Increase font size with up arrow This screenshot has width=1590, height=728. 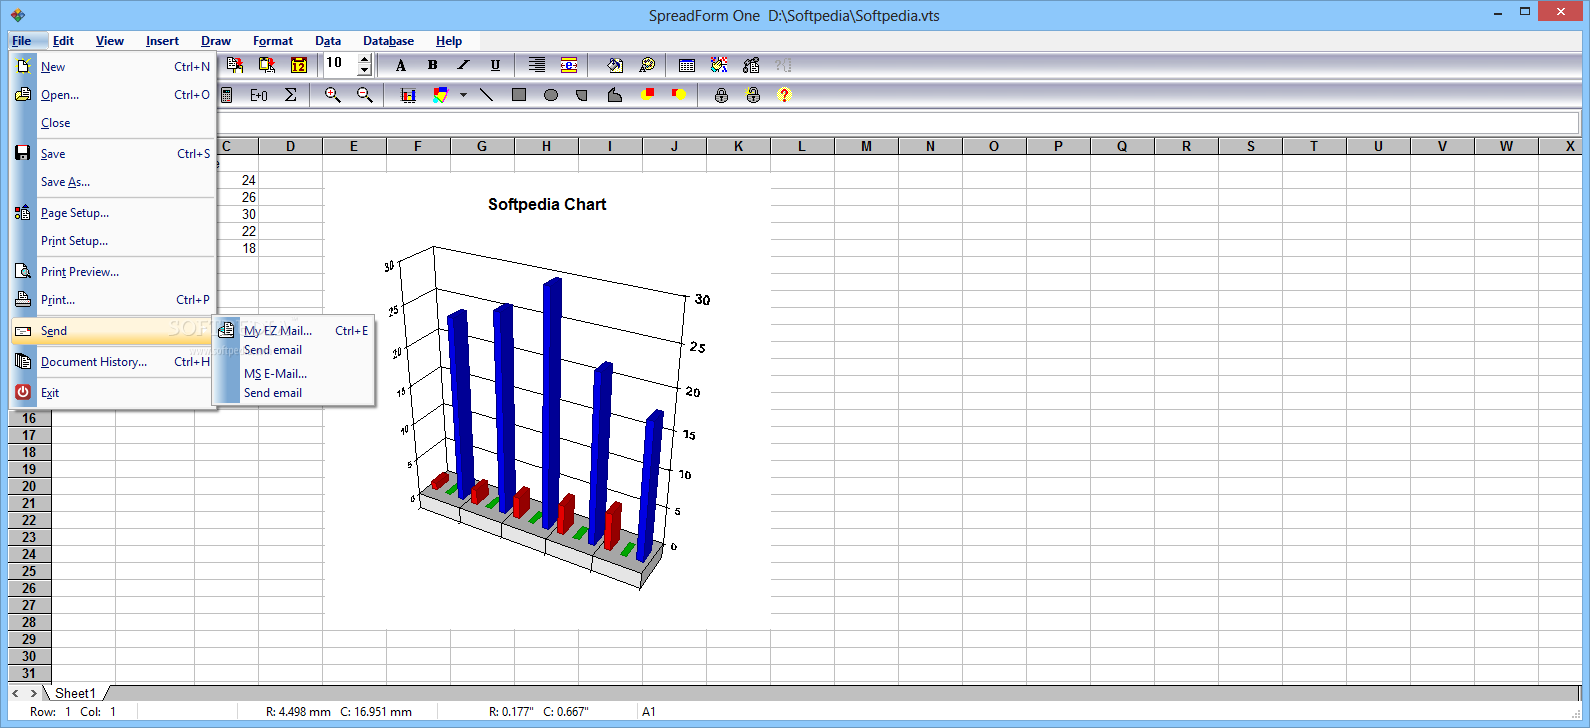tap(364, 59)
